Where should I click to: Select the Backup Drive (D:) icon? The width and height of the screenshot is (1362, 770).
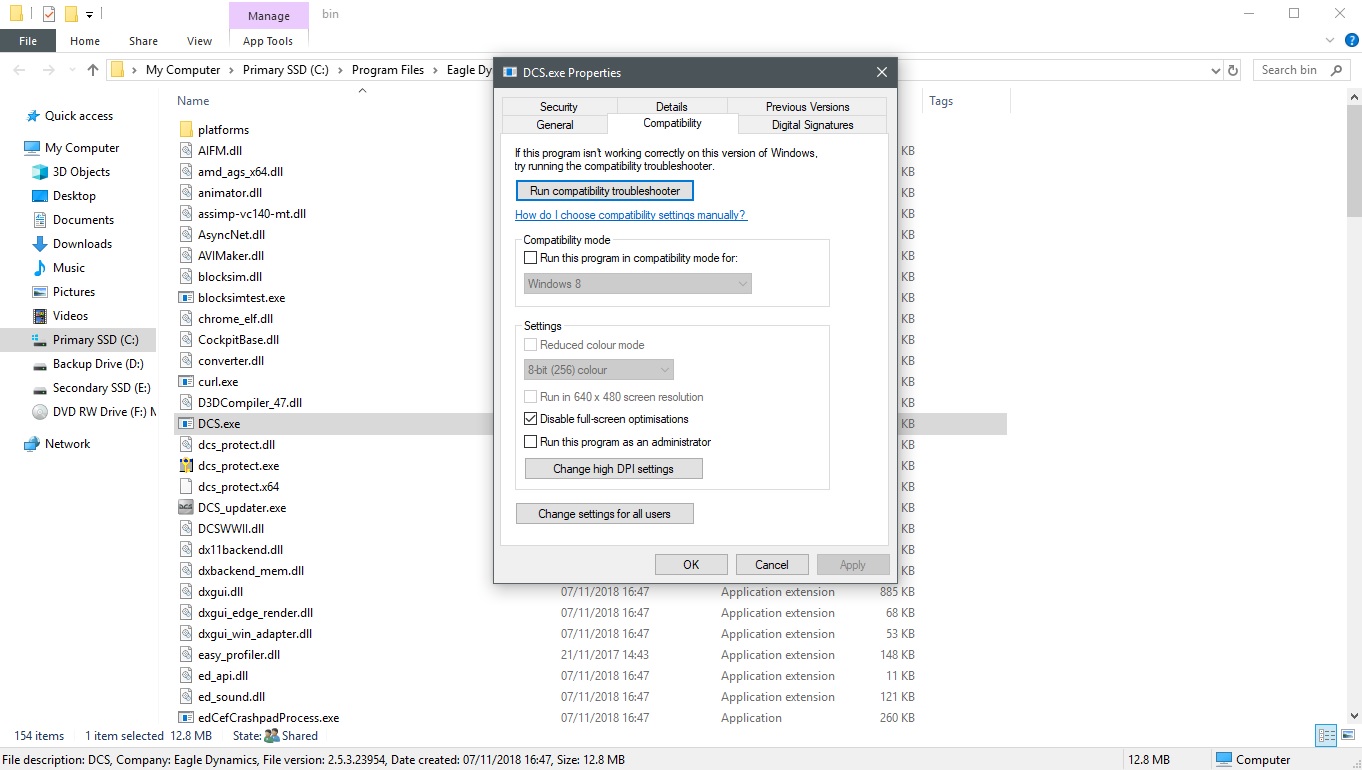tap(40, 364)
